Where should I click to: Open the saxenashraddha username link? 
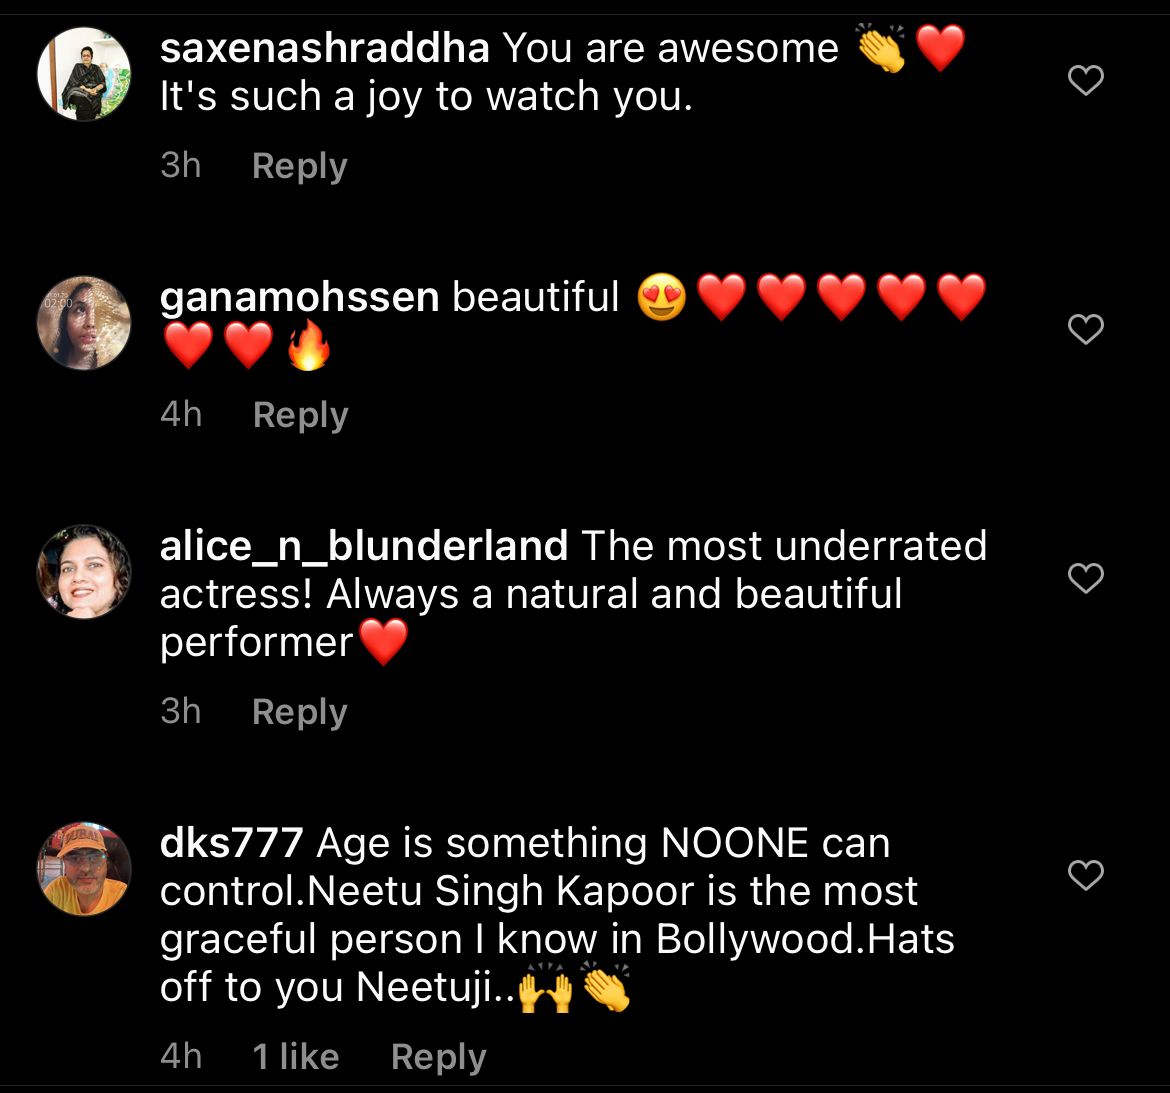tap(324, 48)
